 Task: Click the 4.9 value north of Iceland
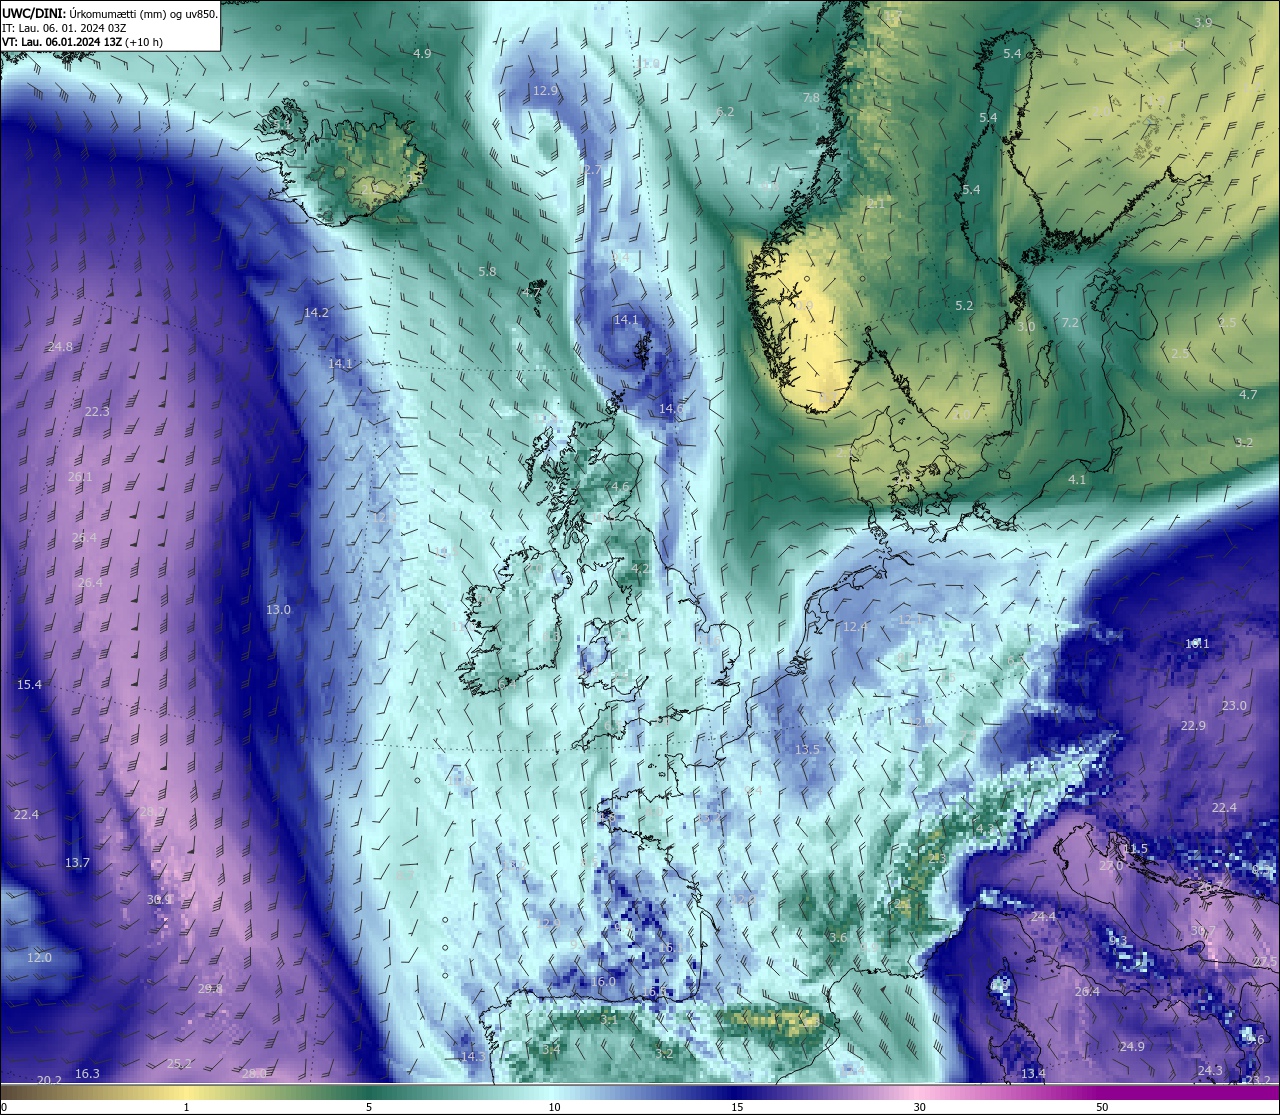coord(422,54)
